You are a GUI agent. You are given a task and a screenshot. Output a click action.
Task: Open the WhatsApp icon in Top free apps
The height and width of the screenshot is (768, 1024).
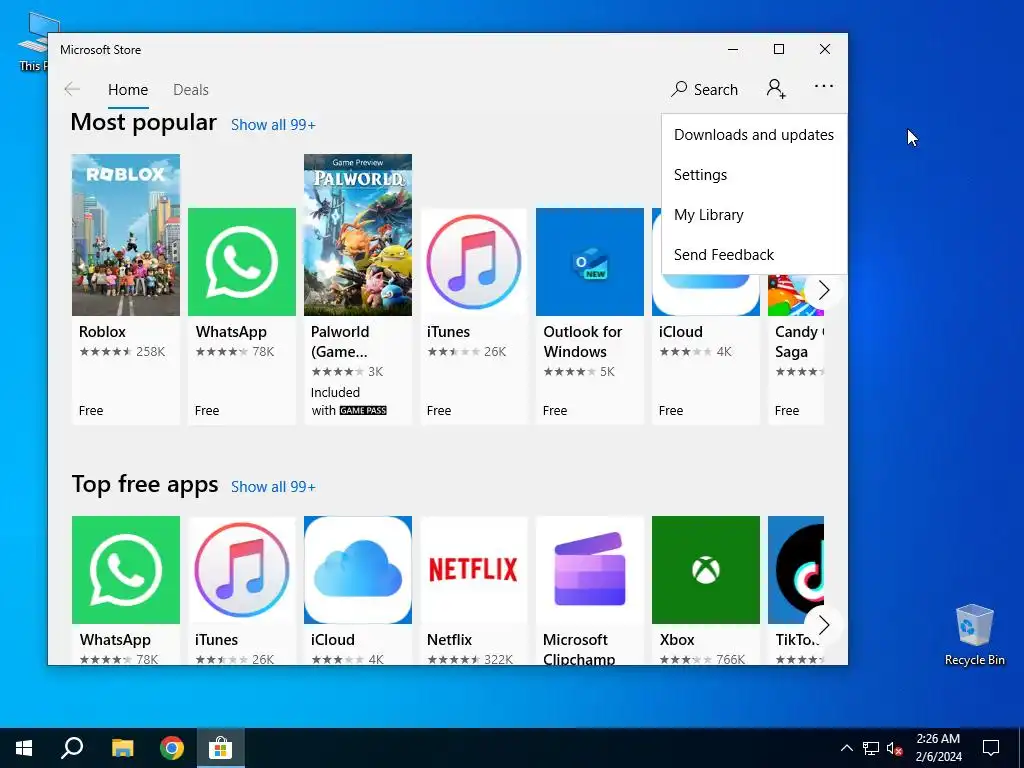tap(125, 570)
